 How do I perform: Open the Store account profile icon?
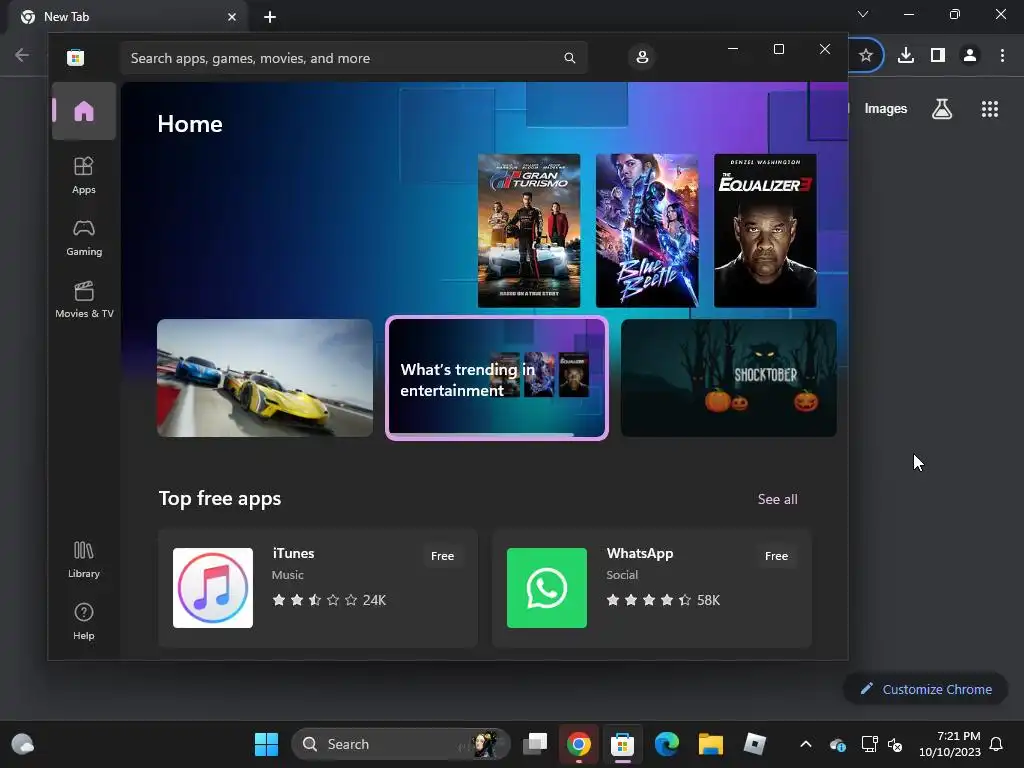[x=642, y=57]
